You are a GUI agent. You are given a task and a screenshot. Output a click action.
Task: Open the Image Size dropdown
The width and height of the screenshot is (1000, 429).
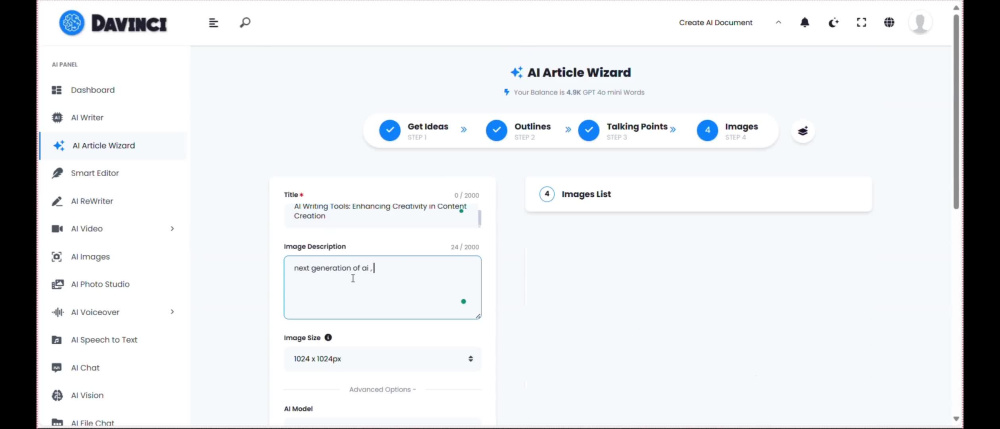tap(383, 359)
